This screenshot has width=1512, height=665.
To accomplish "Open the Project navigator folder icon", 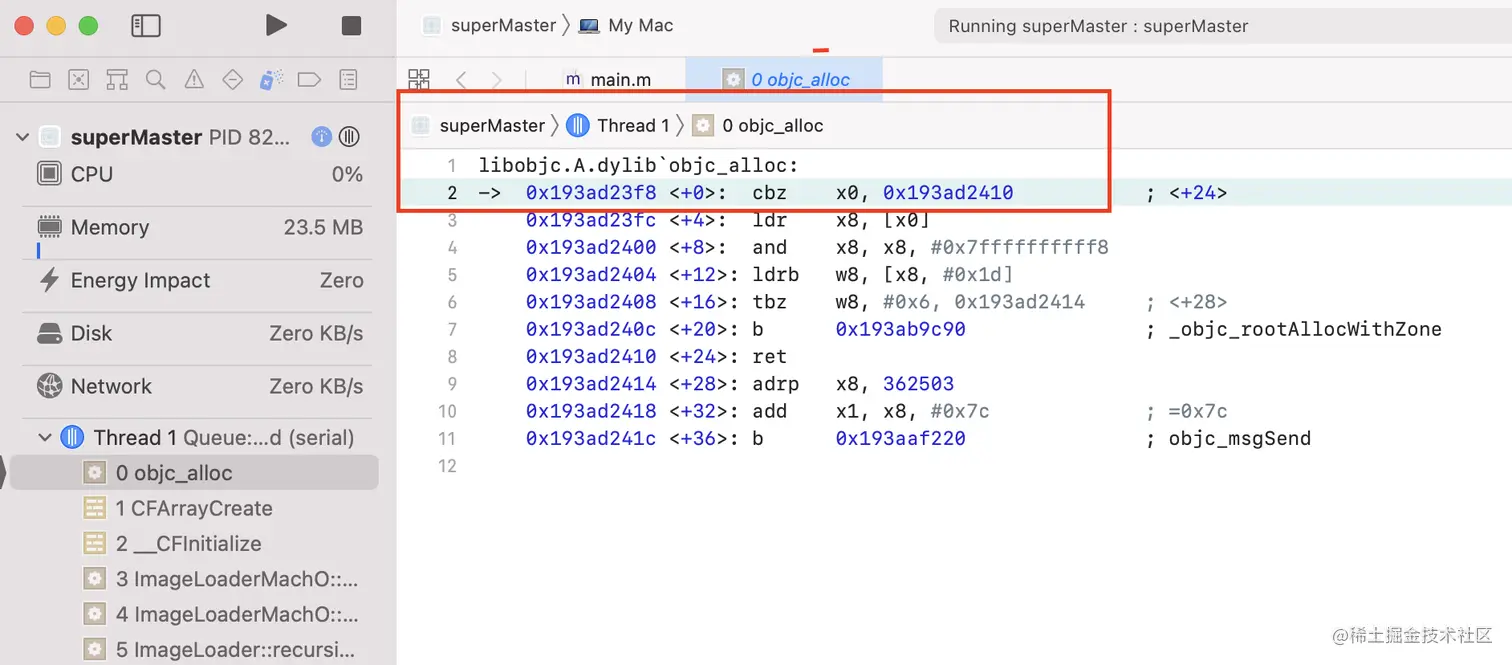I will [x=39, y=79].
